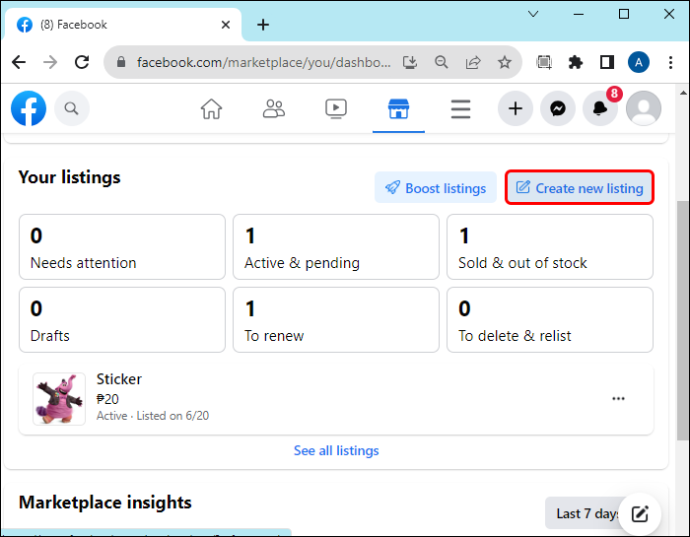Image resolution: width=690 pixels, height=537 pixels.
Task: Open the Sticker listing thumbnail image
Action: (59, 399)
